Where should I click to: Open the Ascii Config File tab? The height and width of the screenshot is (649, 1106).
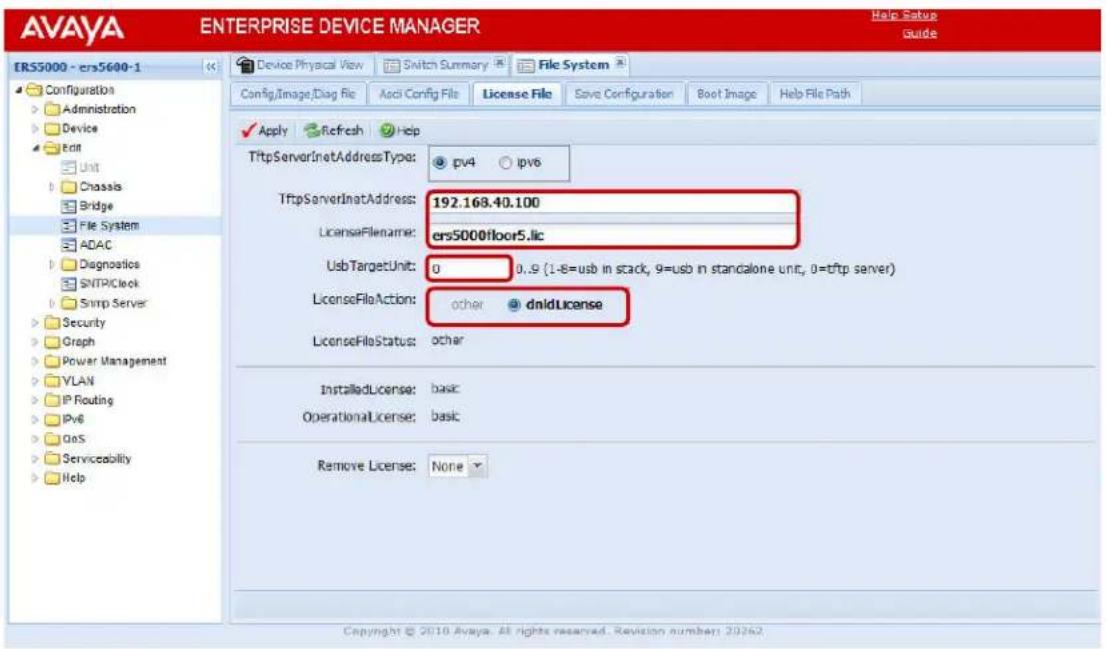[x=418, y=94]
